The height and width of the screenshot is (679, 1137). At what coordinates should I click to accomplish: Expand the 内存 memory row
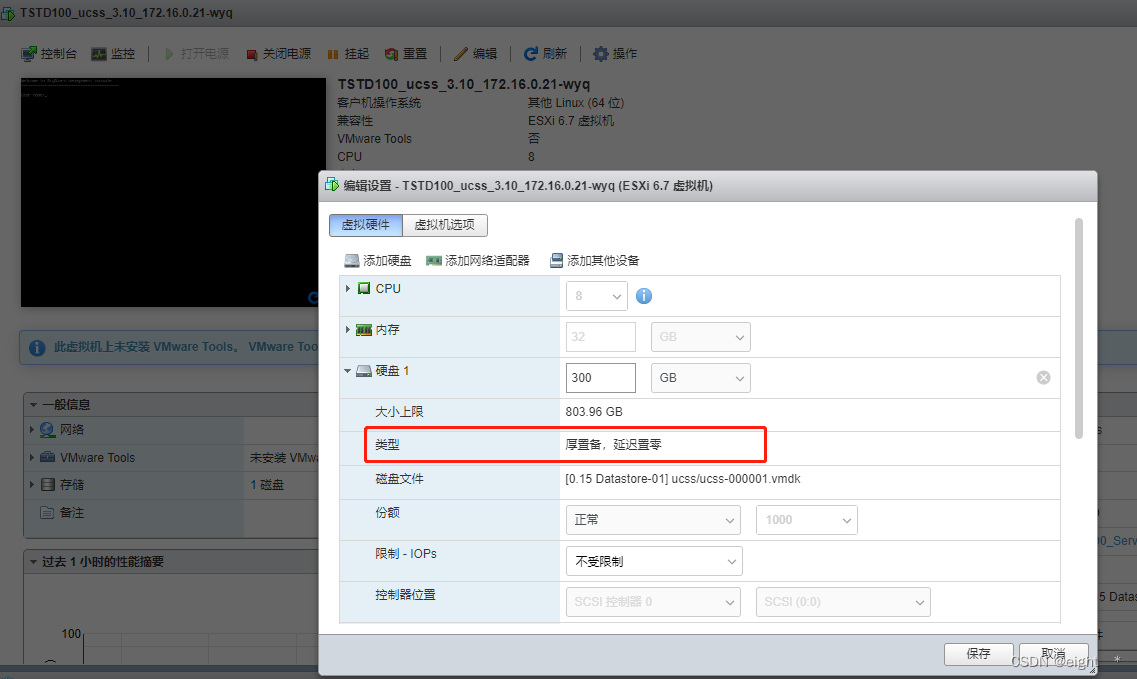348,329
